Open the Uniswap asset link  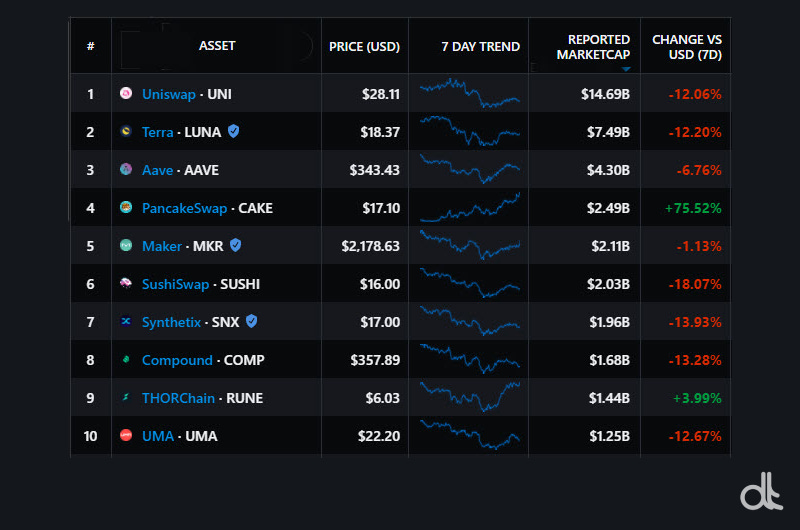point(169,94)
